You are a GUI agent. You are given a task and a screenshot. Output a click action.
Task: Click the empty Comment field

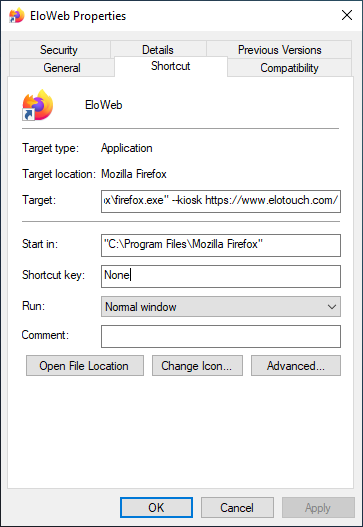(x=221, y=336)
